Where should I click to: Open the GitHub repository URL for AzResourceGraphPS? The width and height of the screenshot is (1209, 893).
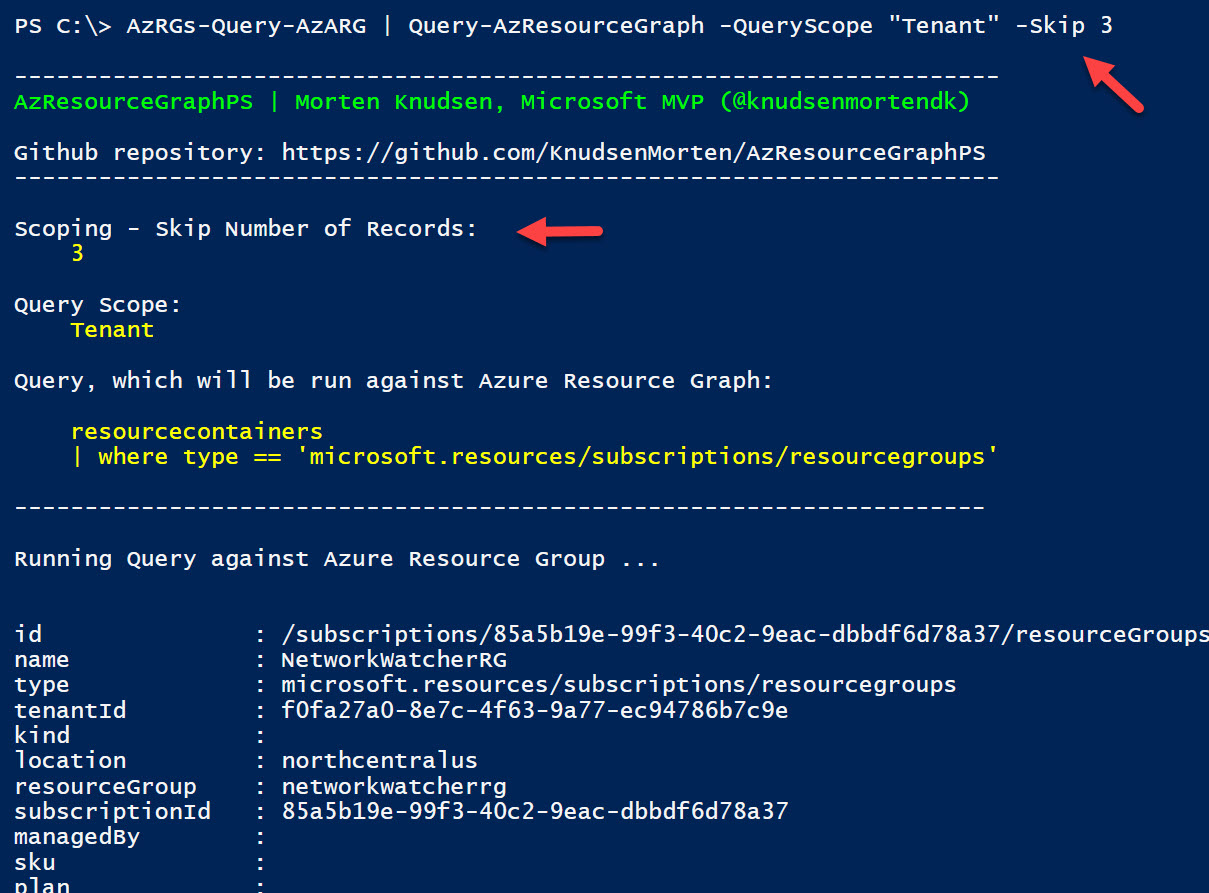[633, 153]
